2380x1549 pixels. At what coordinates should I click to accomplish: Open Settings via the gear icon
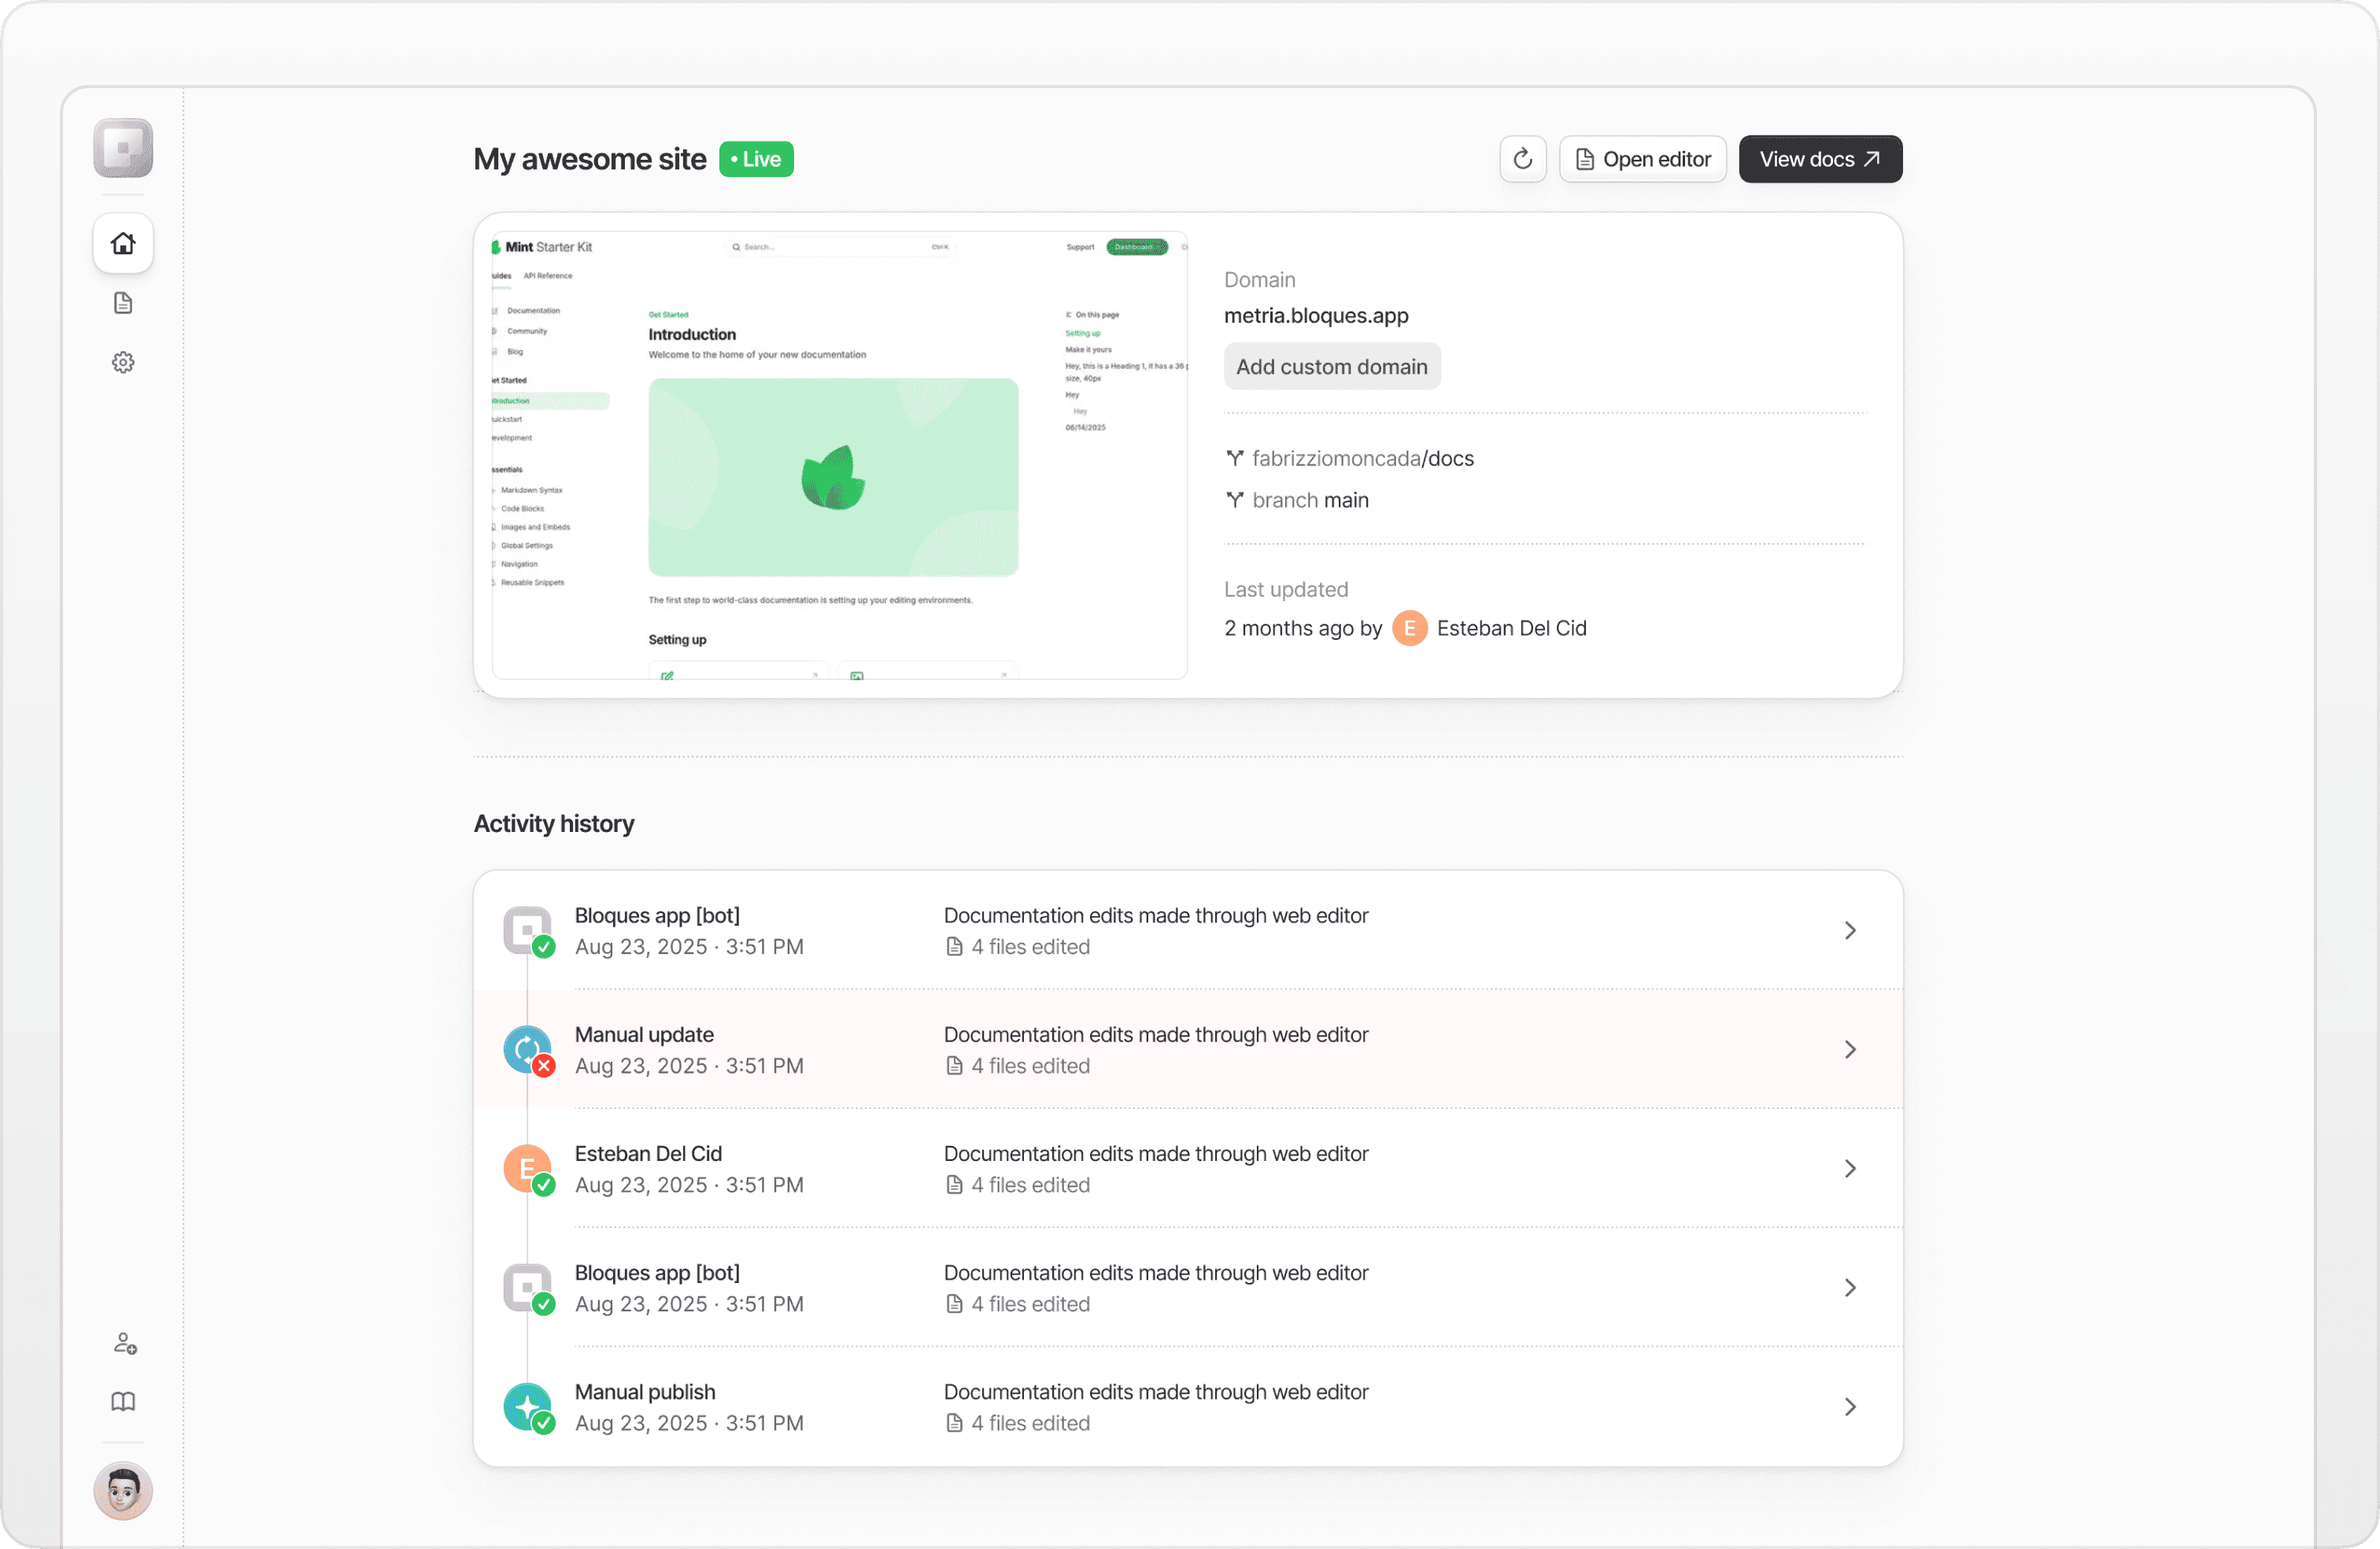[x=123, y=362]
